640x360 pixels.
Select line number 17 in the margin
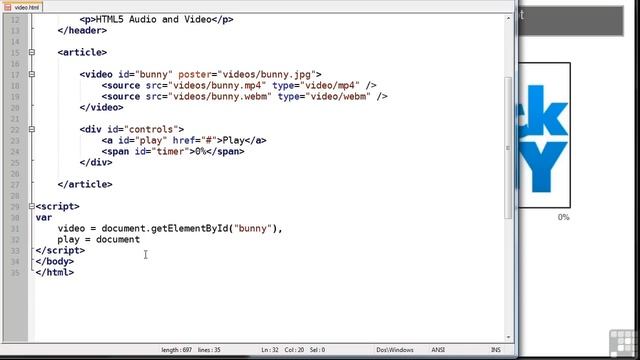point(15,75)
